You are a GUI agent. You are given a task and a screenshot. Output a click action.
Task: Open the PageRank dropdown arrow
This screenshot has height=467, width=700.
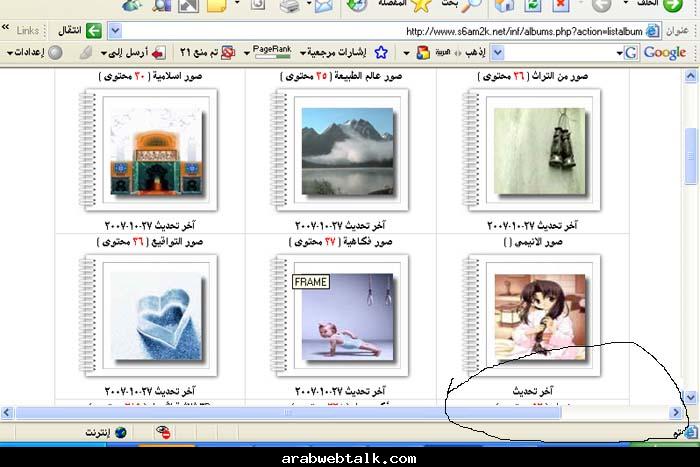tap(246, 53)
